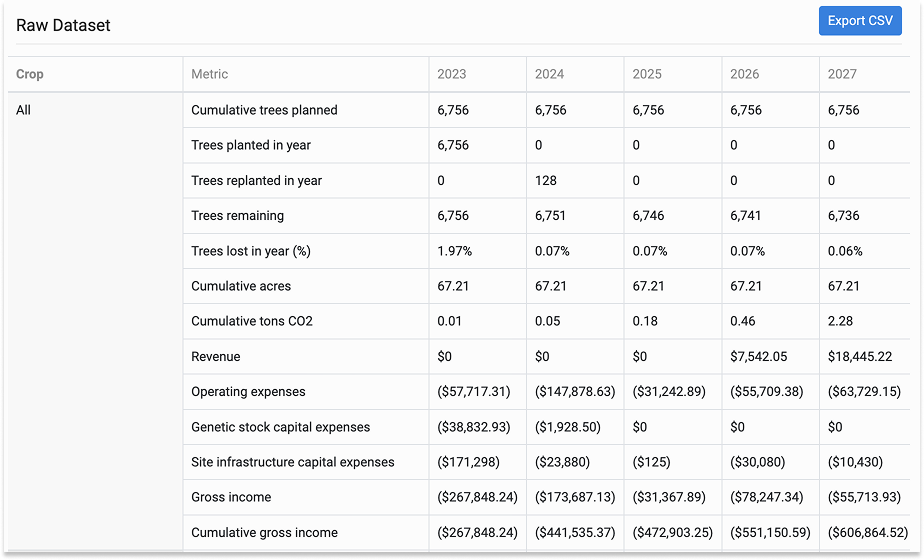Select the 'Revenue' metric label
This screenshot has width=924, height=560.
click(215, 357)
